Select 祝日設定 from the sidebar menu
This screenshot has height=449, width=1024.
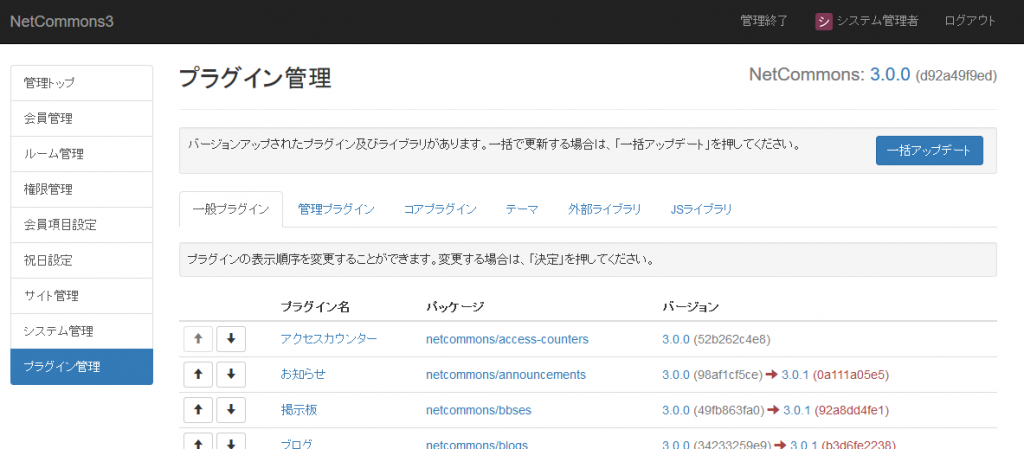81,260
